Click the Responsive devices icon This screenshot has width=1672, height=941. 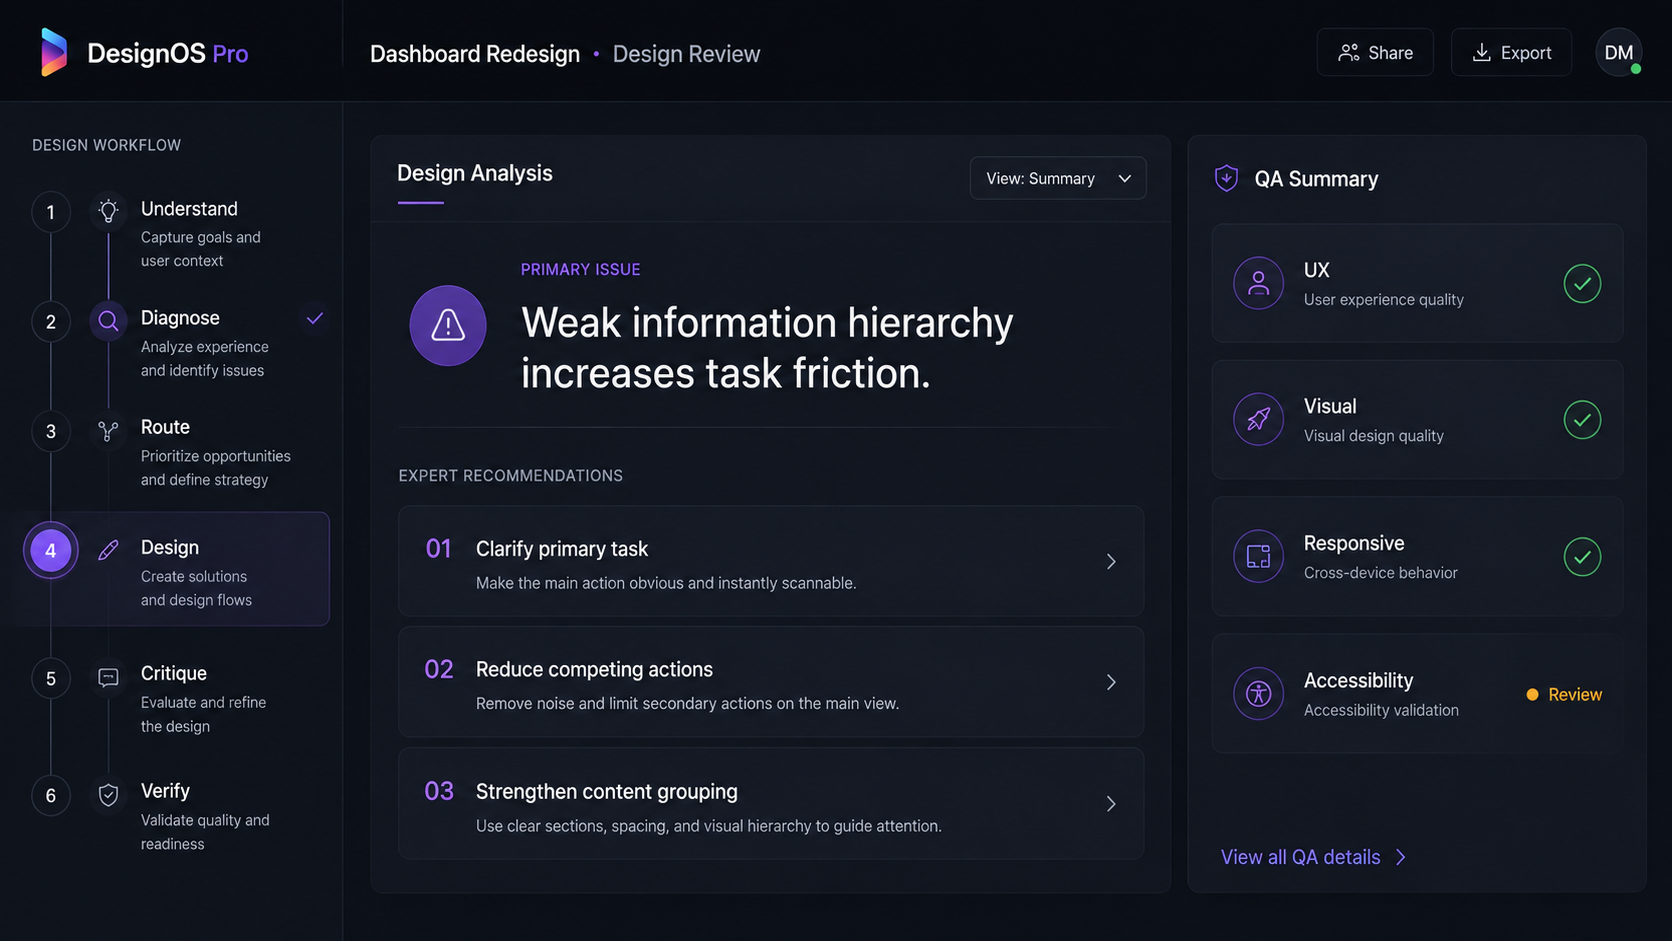click(1258, 556)
